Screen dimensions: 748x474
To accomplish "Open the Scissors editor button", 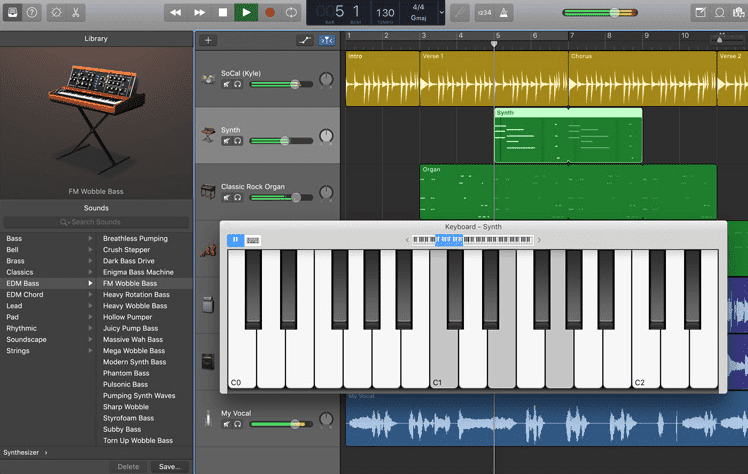I will point(78,12).
